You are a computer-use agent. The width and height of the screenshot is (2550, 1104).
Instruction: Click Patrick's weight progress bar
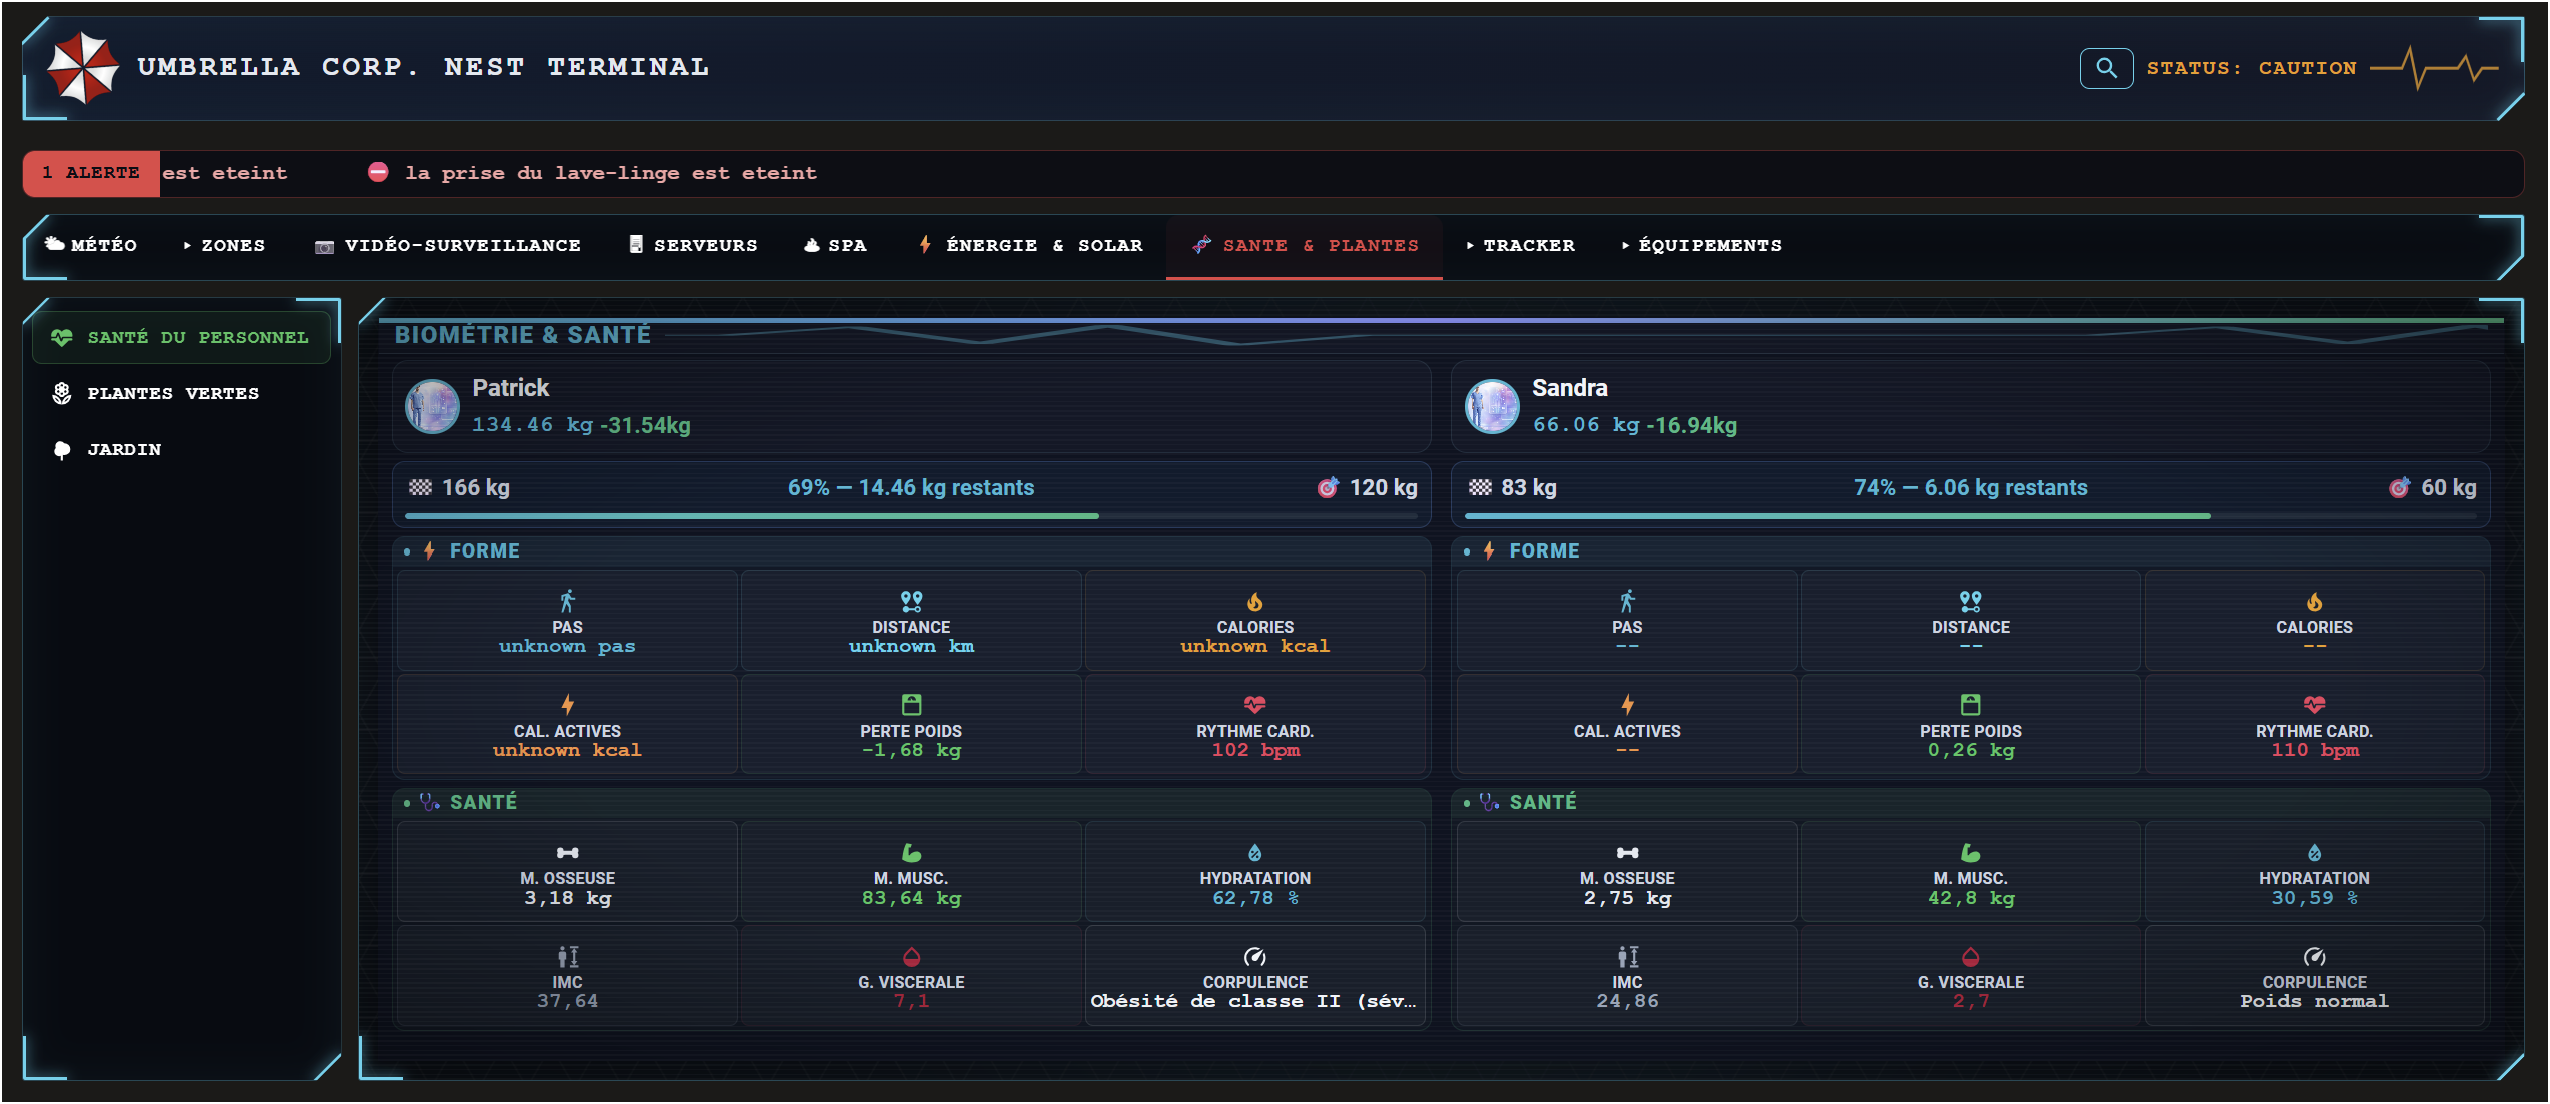click(911, 516)
